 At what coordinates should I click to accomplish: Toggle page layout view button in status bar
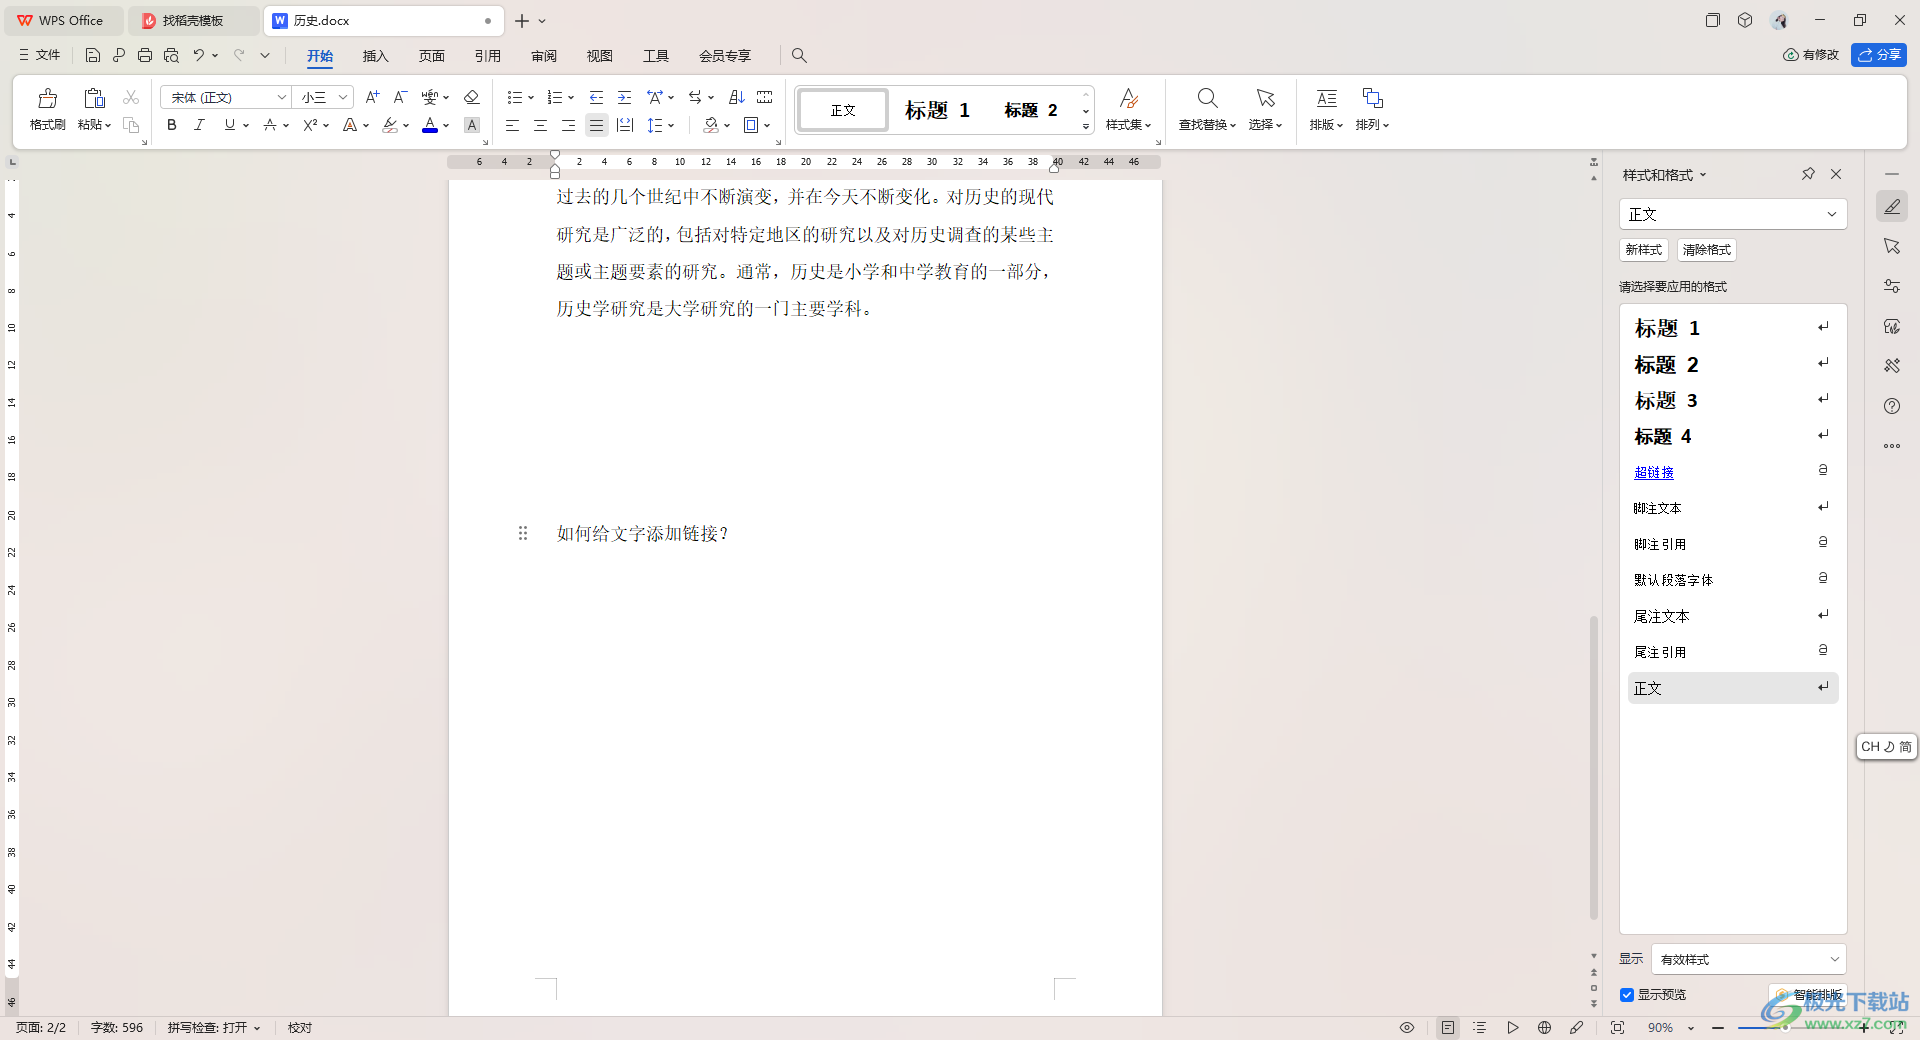click(x=1448, y=1027)
